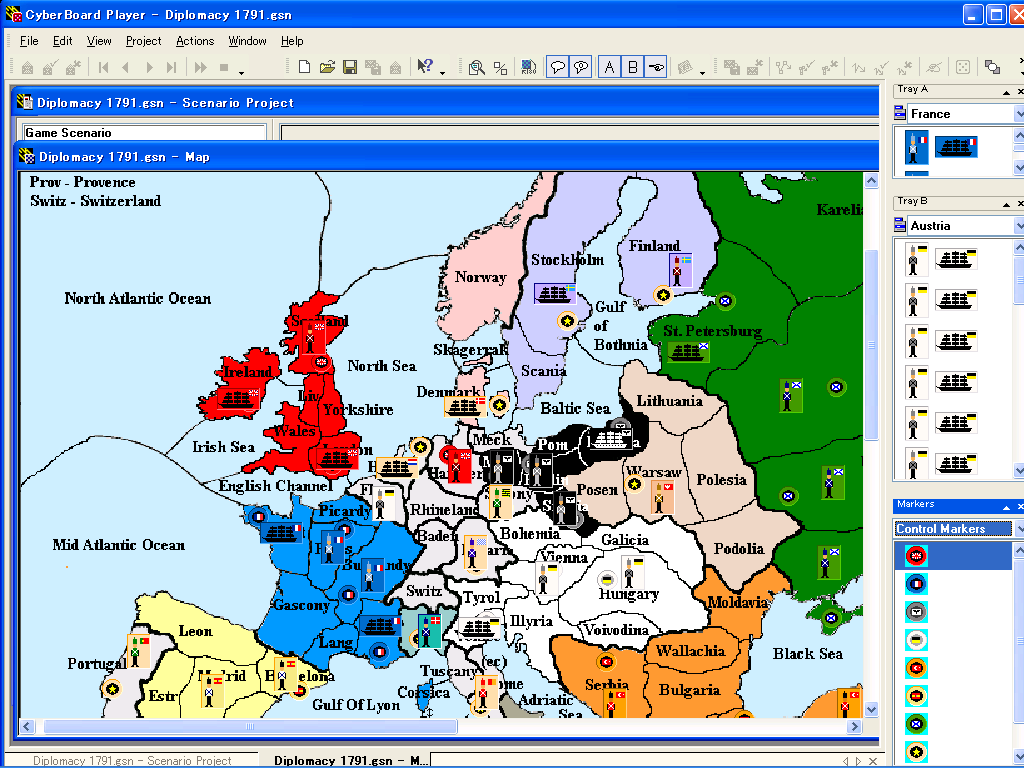Open the Help menu

292,40
